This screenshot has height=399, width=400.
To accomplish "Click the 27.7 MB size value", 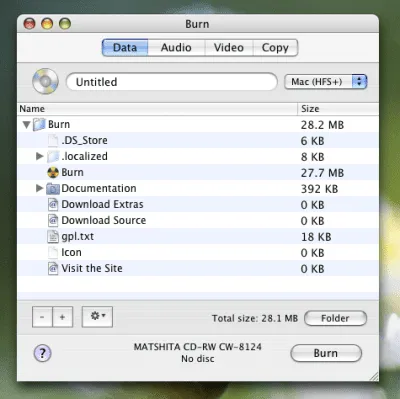I will coord(322,173).
